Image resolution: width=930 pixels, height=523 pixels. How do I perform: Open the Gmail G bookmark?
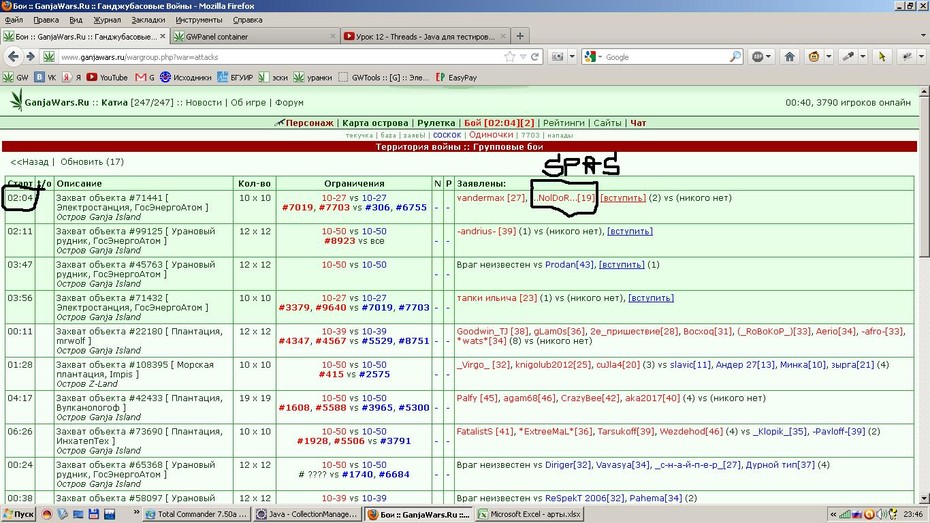[145, 77]
